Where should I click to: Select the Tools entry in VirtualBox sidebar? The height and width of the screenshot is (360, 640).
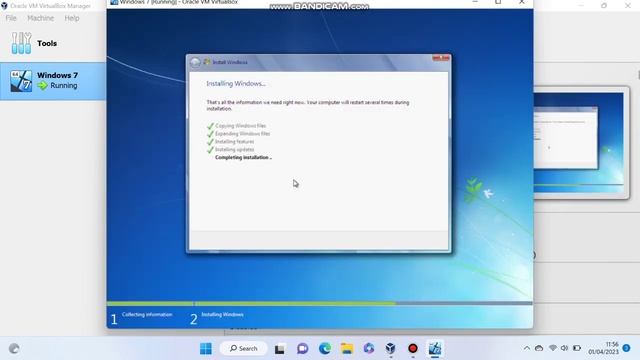(53, 43)
